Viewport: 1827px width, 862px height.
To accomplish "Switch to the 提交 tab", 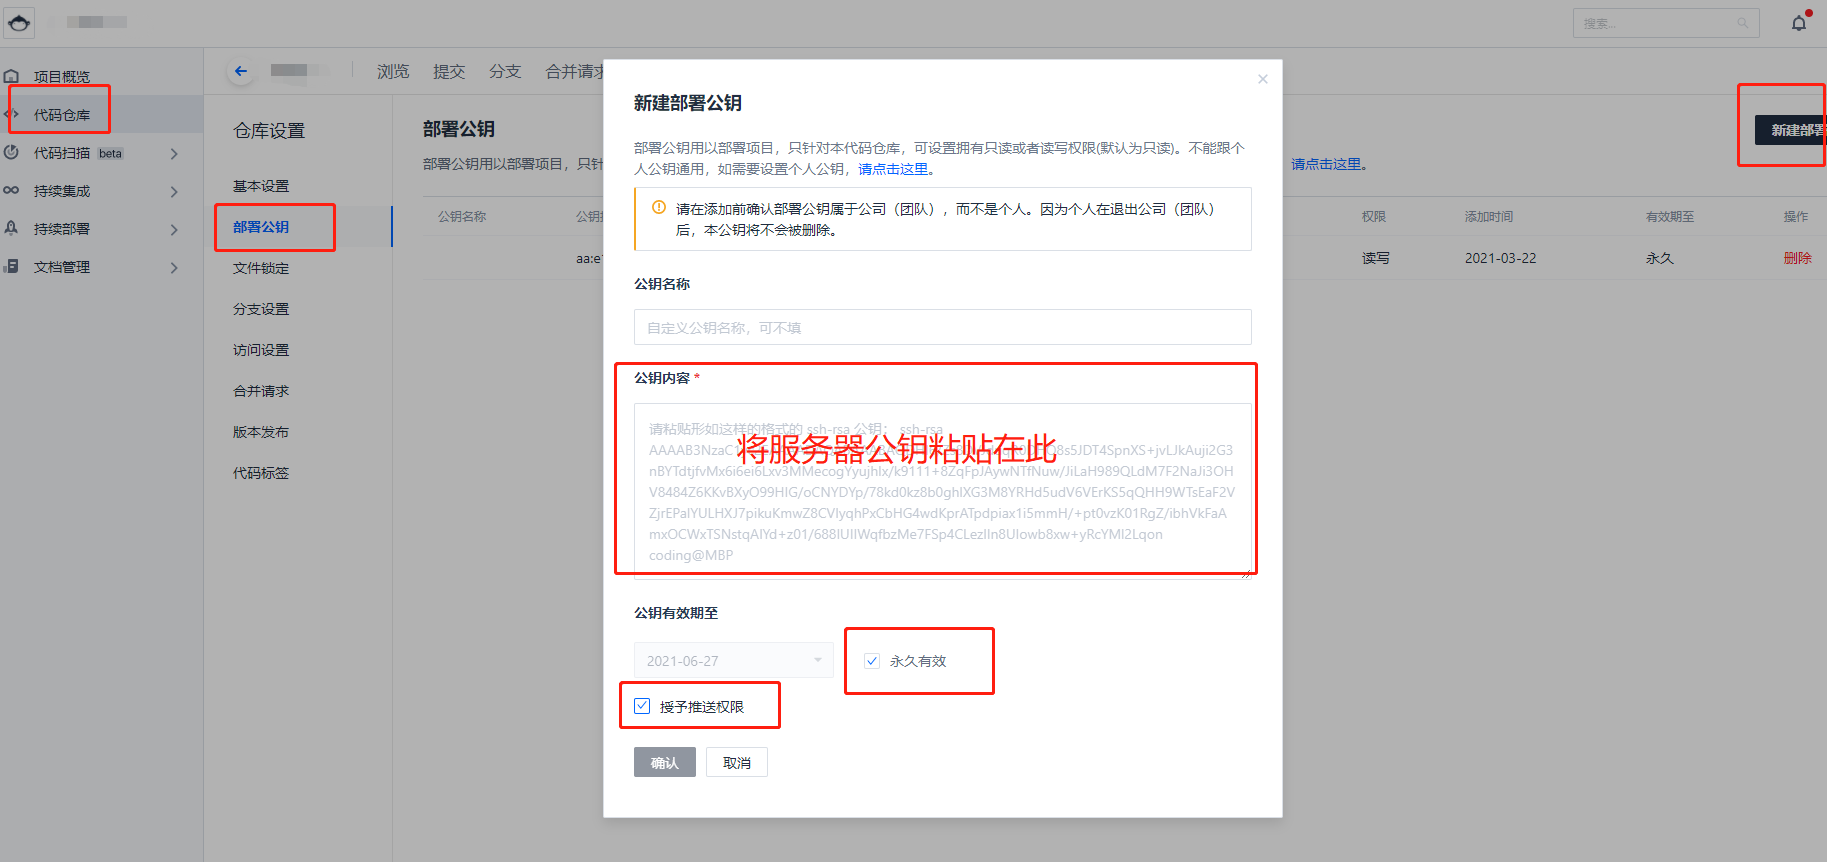I will point(449,72).
